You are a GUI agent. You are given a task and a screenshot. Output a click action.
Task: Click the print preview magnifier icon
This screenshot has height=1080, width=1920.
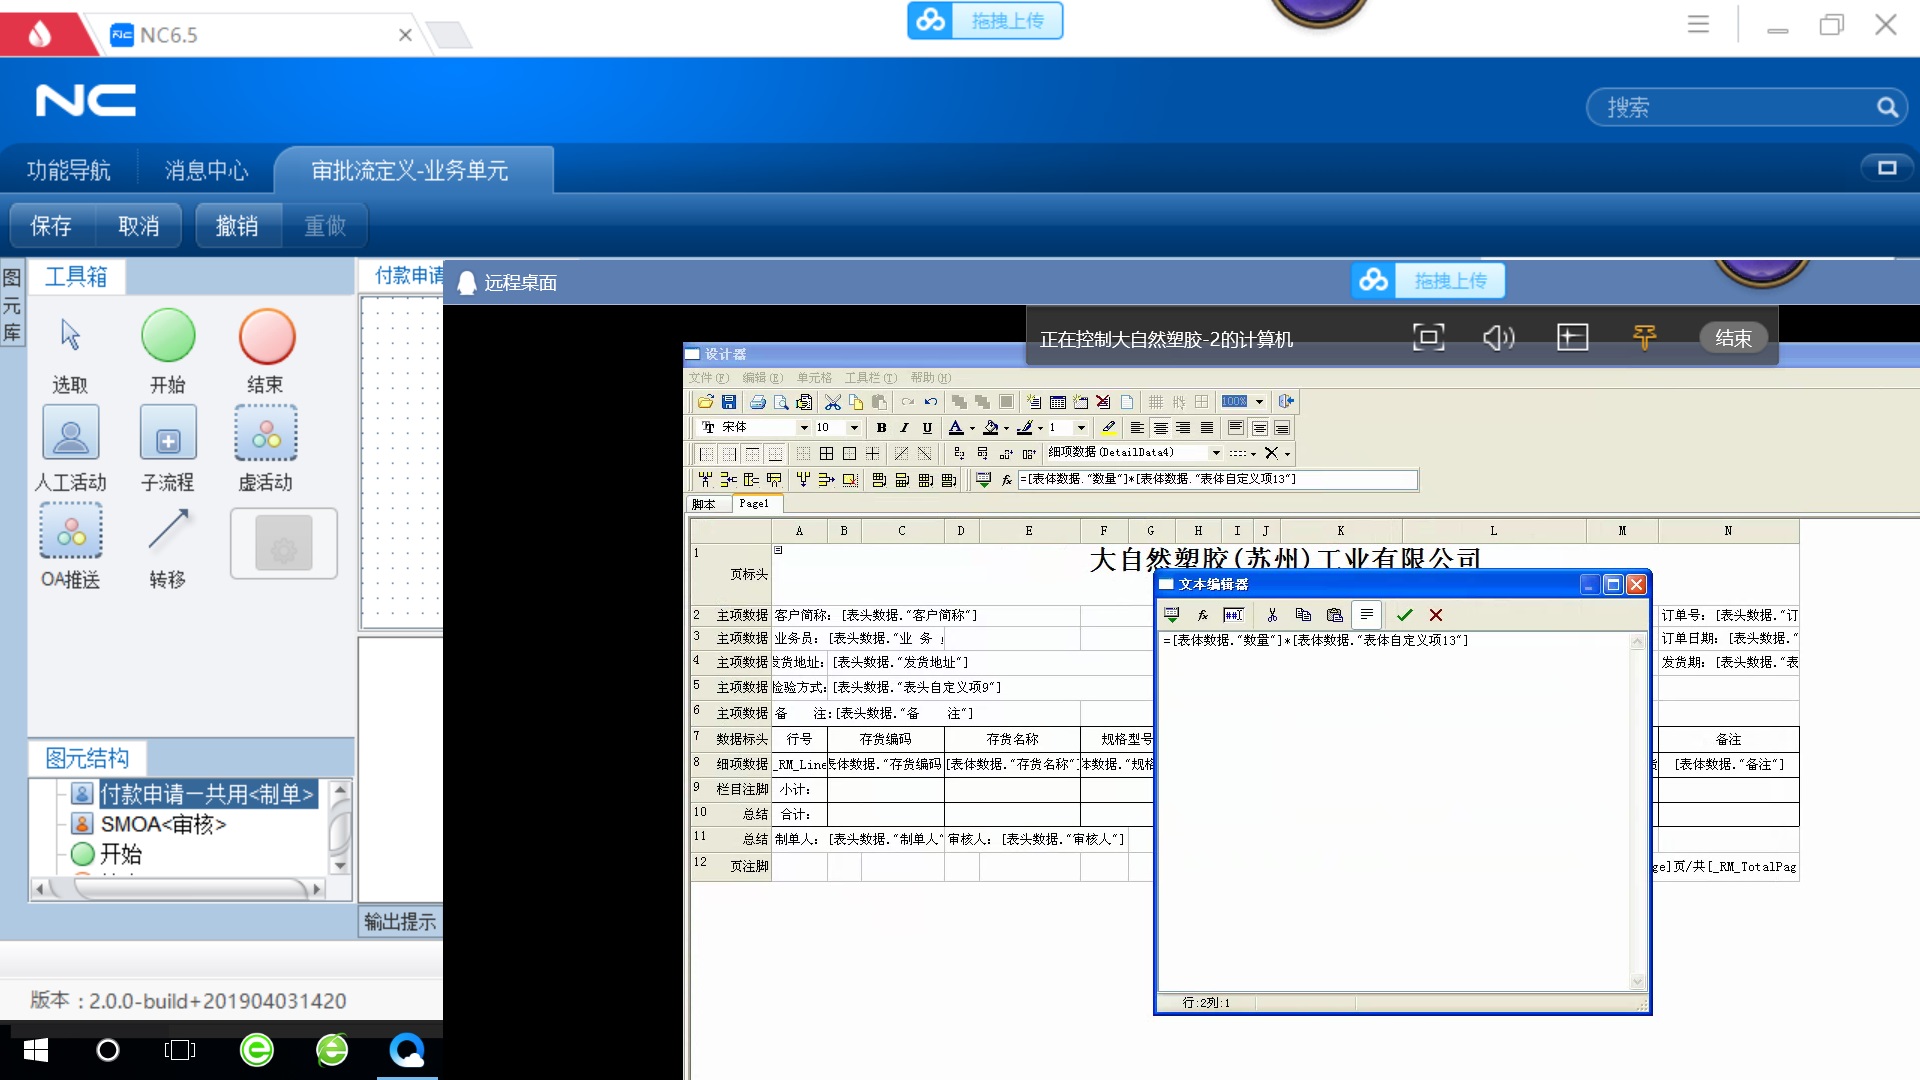[781, 402]
